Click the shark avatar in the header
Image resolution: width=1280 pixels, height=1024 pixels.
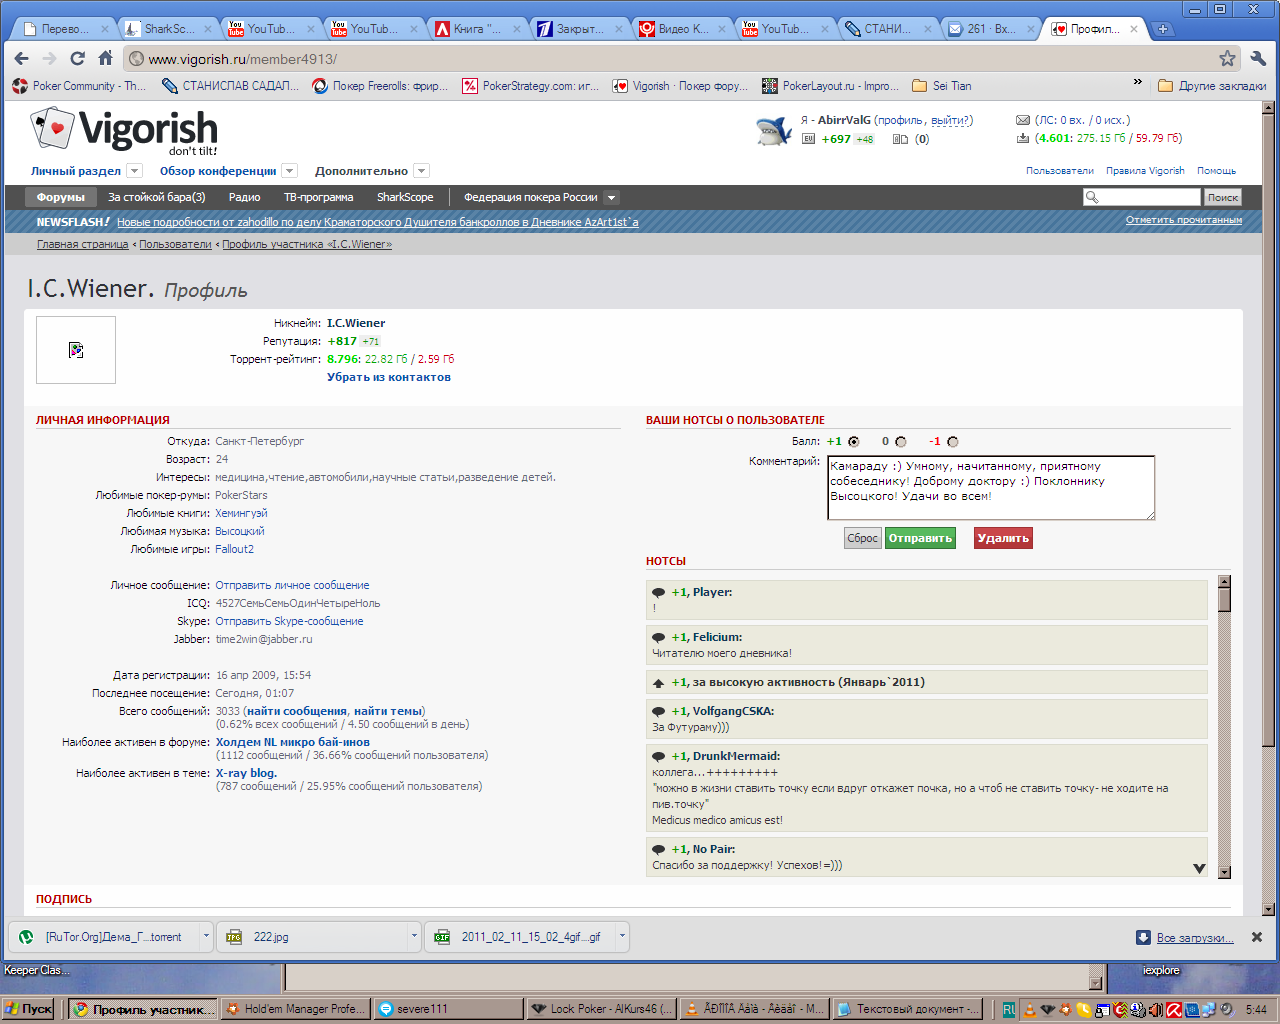coord(773,130)
